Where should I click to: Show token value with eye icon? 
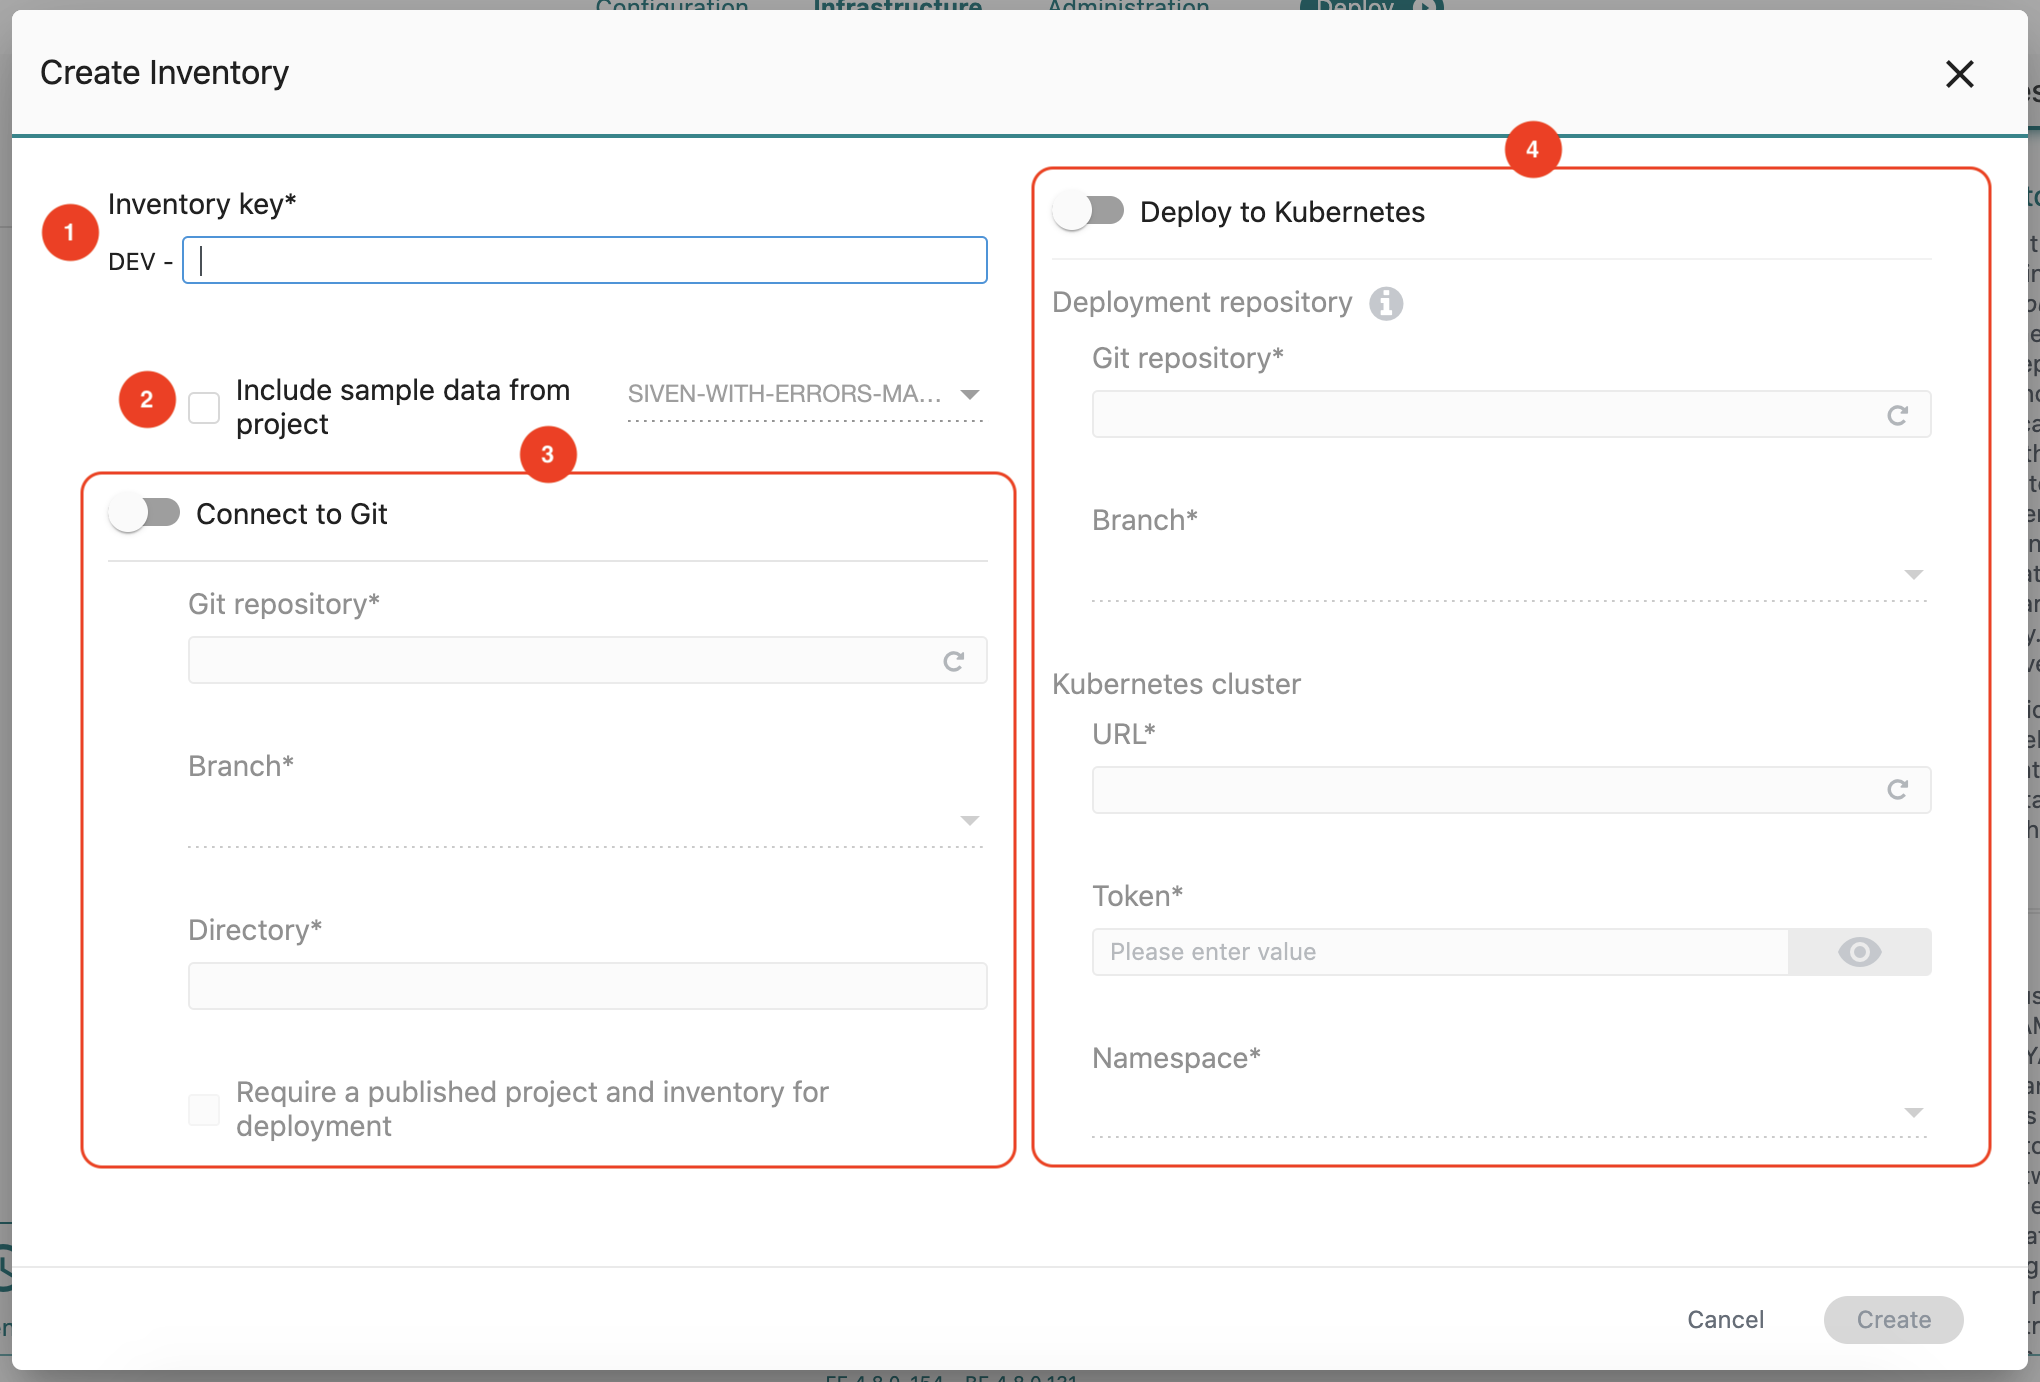tap(1859, 952)
